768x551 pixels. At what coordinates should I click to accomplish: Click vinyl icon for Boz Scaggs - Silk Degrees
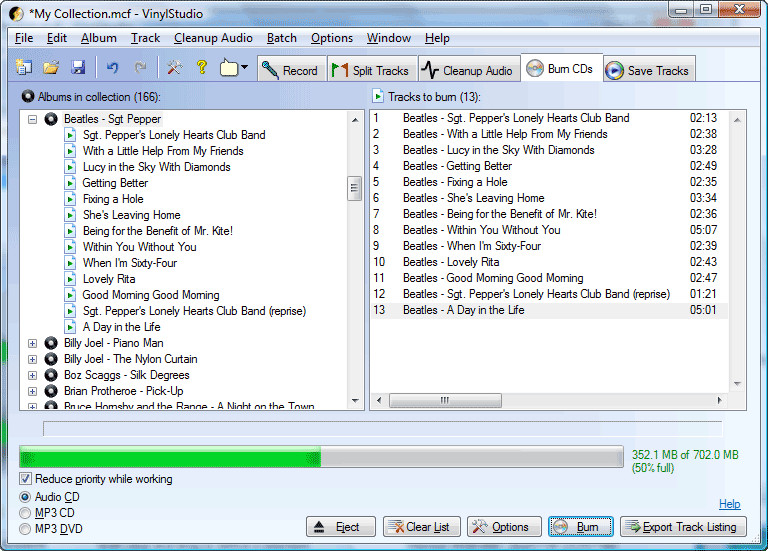51,375
